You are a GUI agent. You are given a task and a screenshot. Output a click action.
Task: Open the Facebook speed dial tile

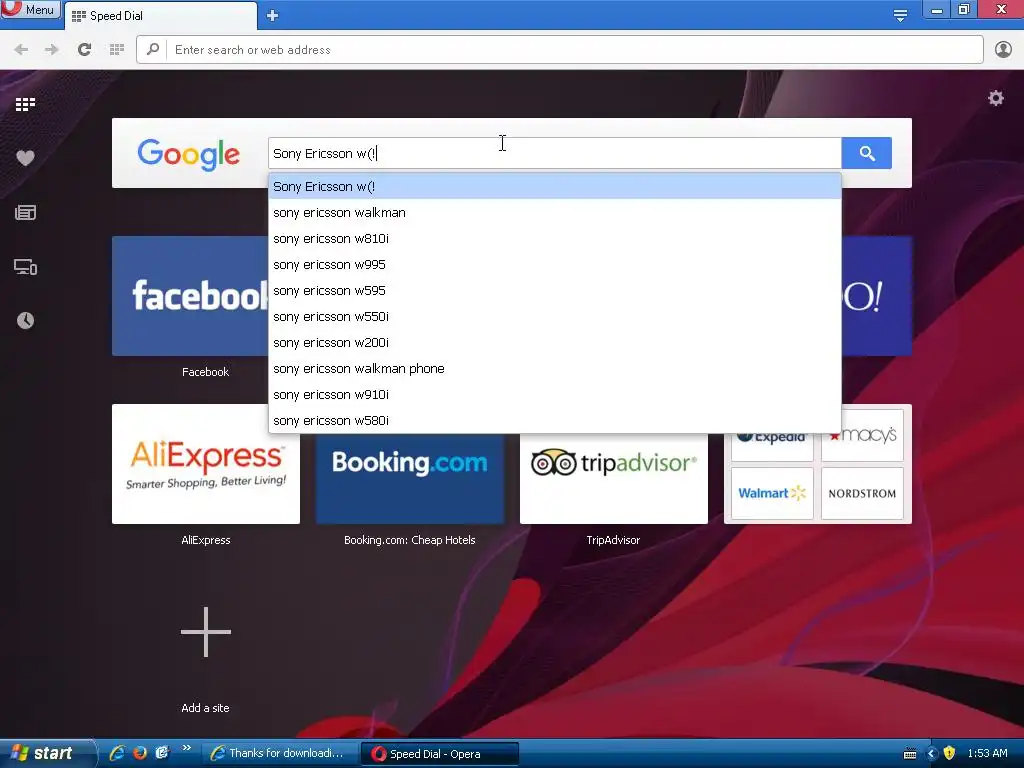point(190,296)
